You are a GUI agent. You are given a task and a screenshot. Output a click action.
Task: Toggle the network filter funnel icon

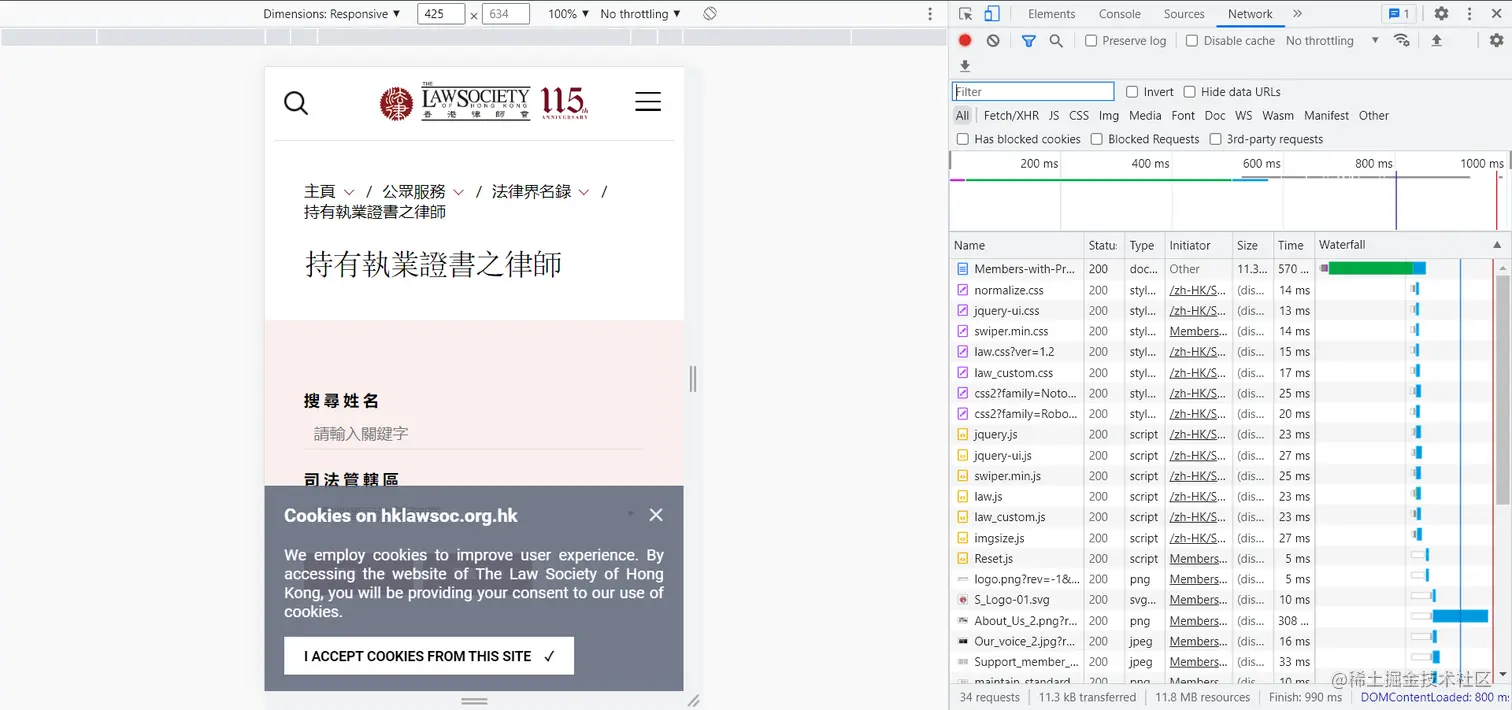1029,41
